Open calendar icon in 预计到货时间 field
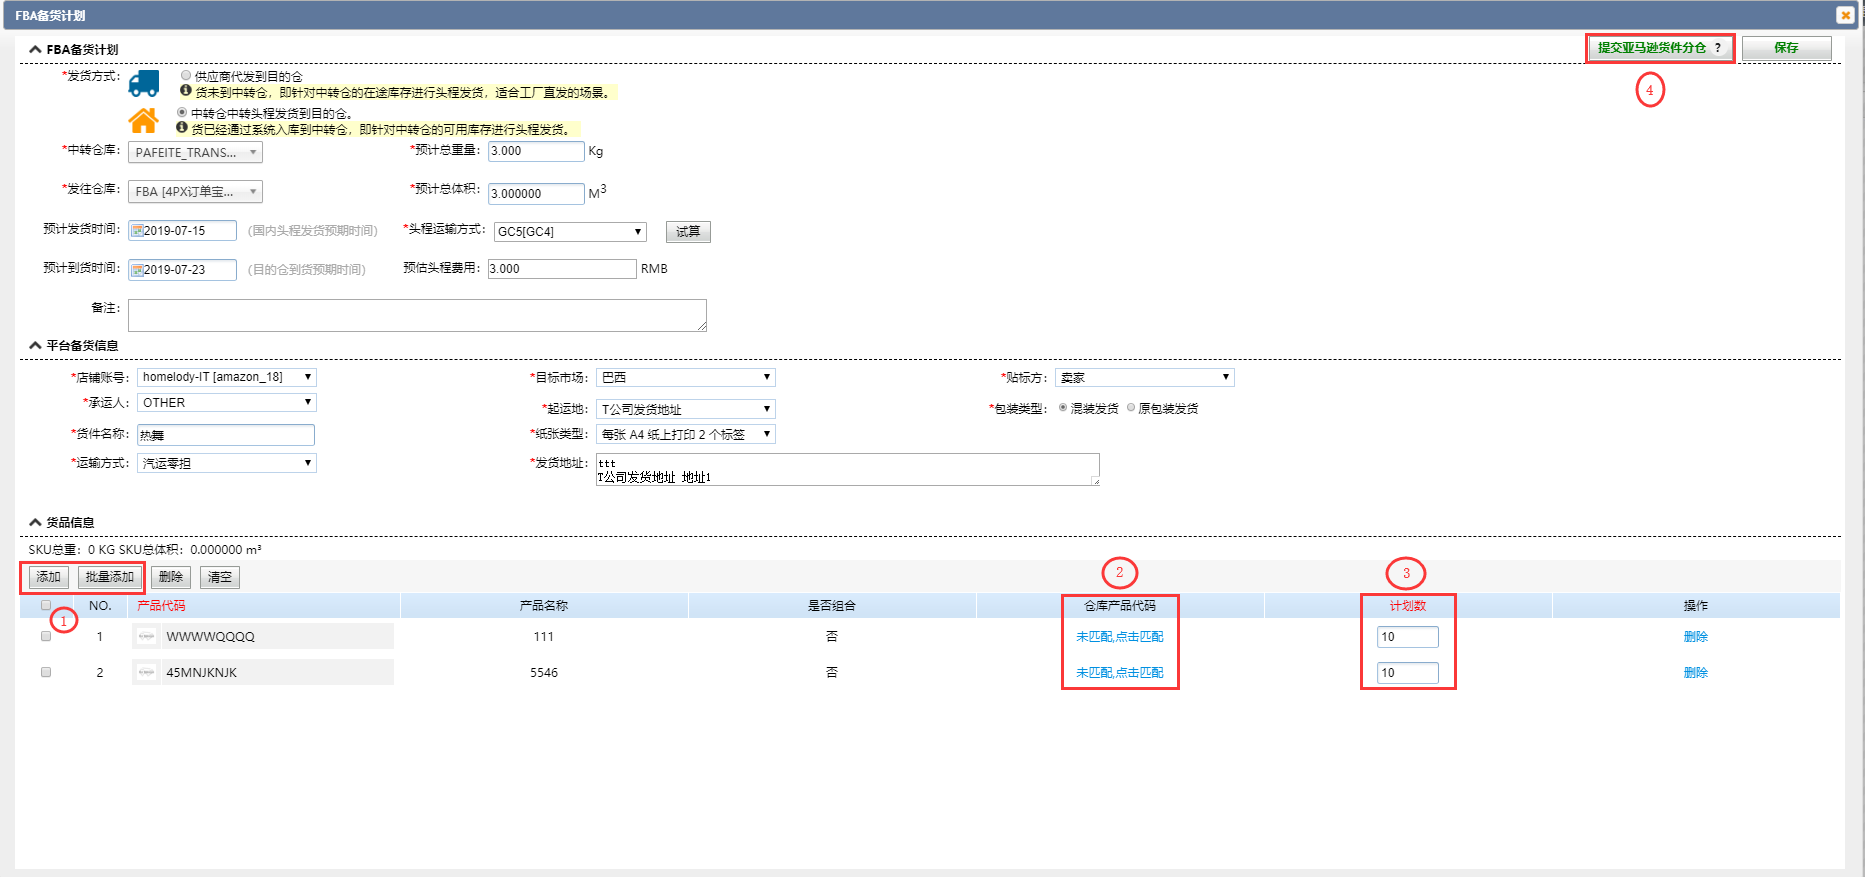Image resolution: width=1865 pixels, height=877 pixels. click(x=137, y=270)
